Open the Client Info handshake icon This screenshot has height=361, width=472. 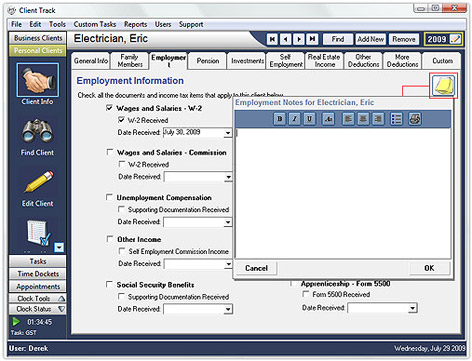coord(37,80)
